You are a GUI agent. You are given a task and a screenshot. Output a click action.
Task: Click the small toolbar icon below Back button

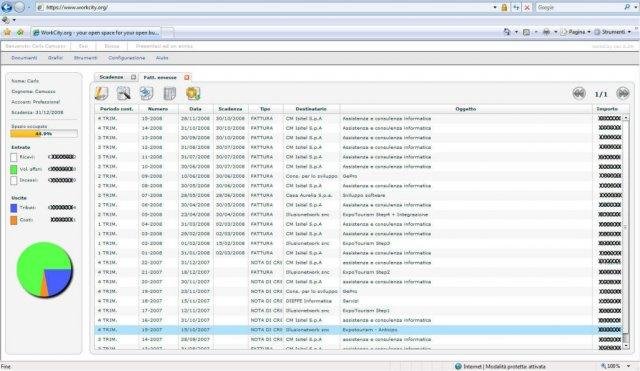click(x=6, y=20)
